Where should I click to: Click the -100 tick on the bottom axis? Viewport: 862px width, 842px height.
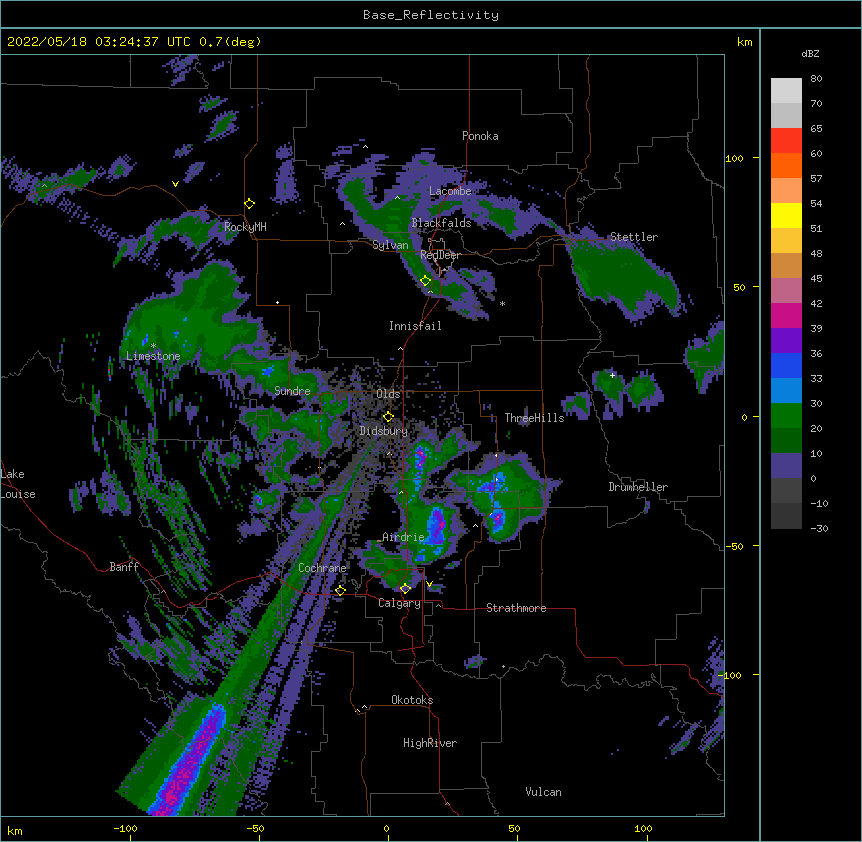tap(125, 828)
